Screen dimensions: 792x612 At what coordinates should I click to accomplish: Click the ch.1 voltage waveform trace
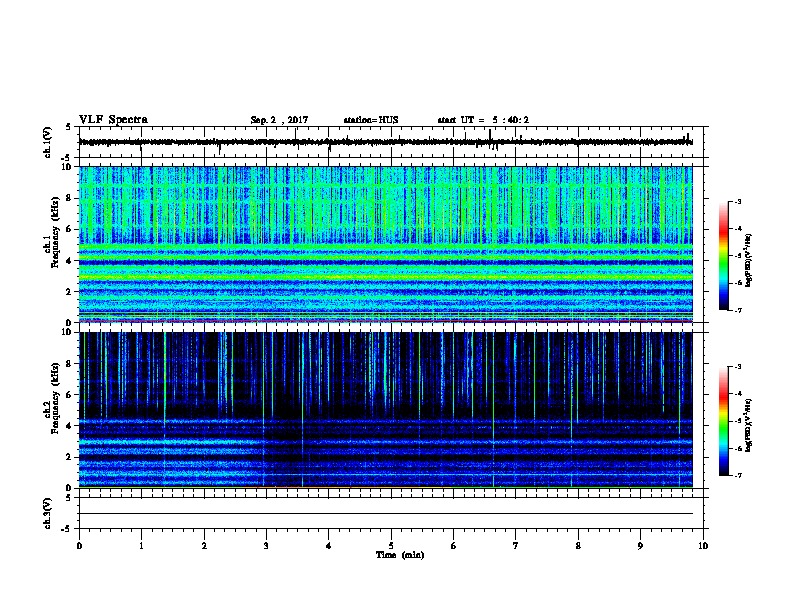[x=385, y=142]
